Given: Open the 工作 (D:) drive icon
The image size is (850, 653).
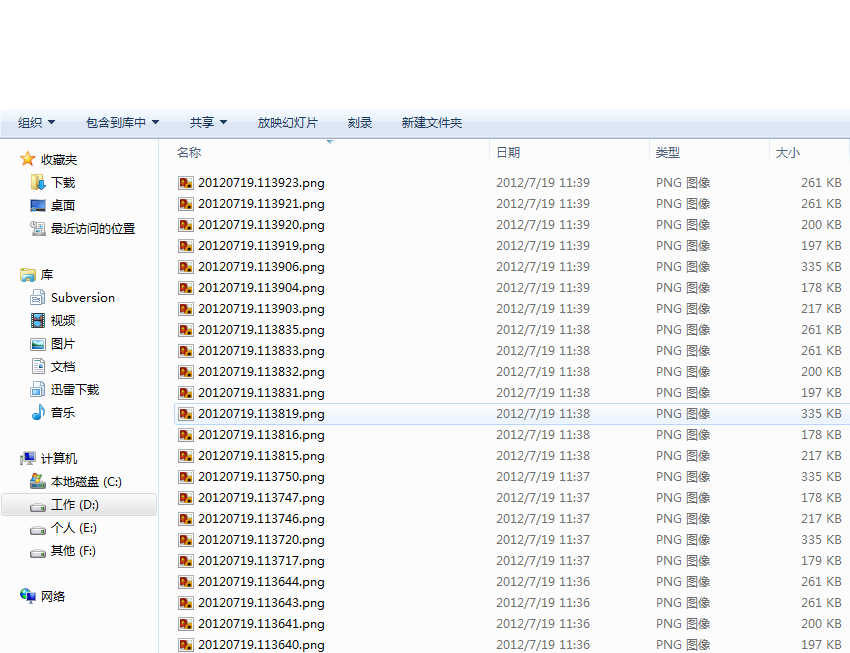Looking at the screenshot, I should 38,507.
